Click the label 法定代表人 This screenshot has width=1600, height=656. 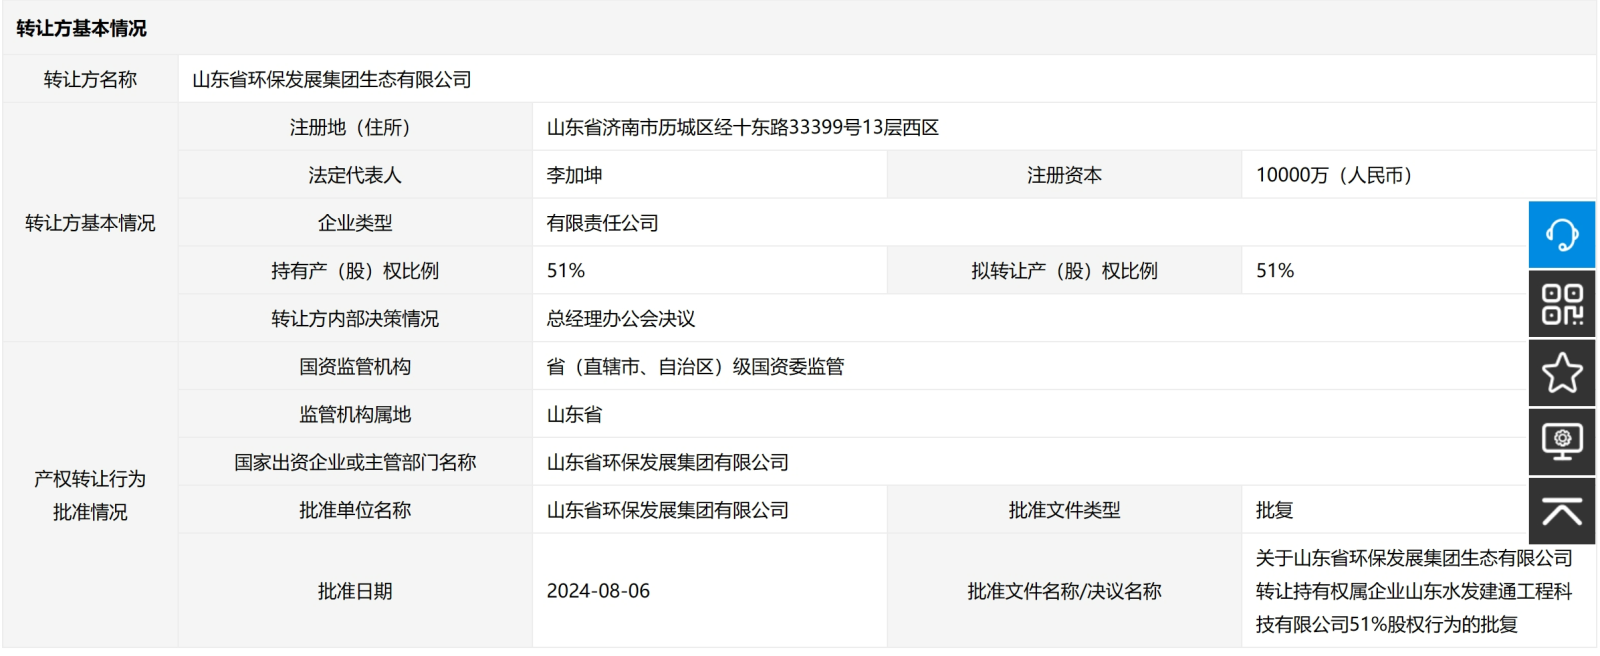pyautogui.click(x=355, y=175)
